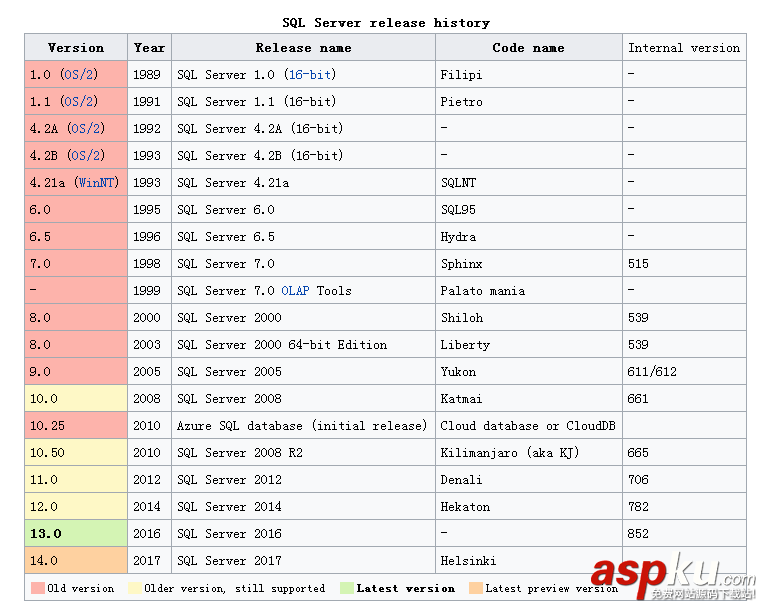The image size is (761, 606).
Task: Click the orange Latest preview version swatch
Action: (x=476, y=588)
